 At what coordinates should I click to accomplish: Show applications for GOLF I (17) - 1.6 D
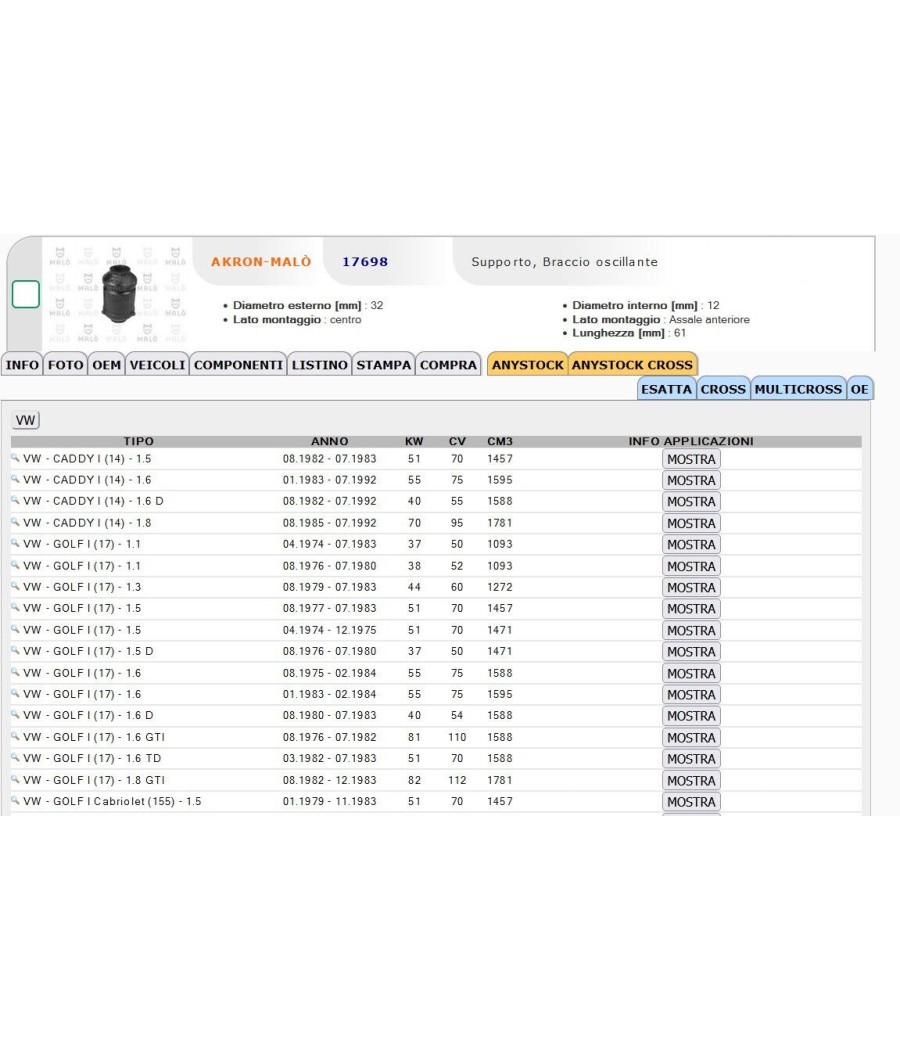(x=691, y=717)
